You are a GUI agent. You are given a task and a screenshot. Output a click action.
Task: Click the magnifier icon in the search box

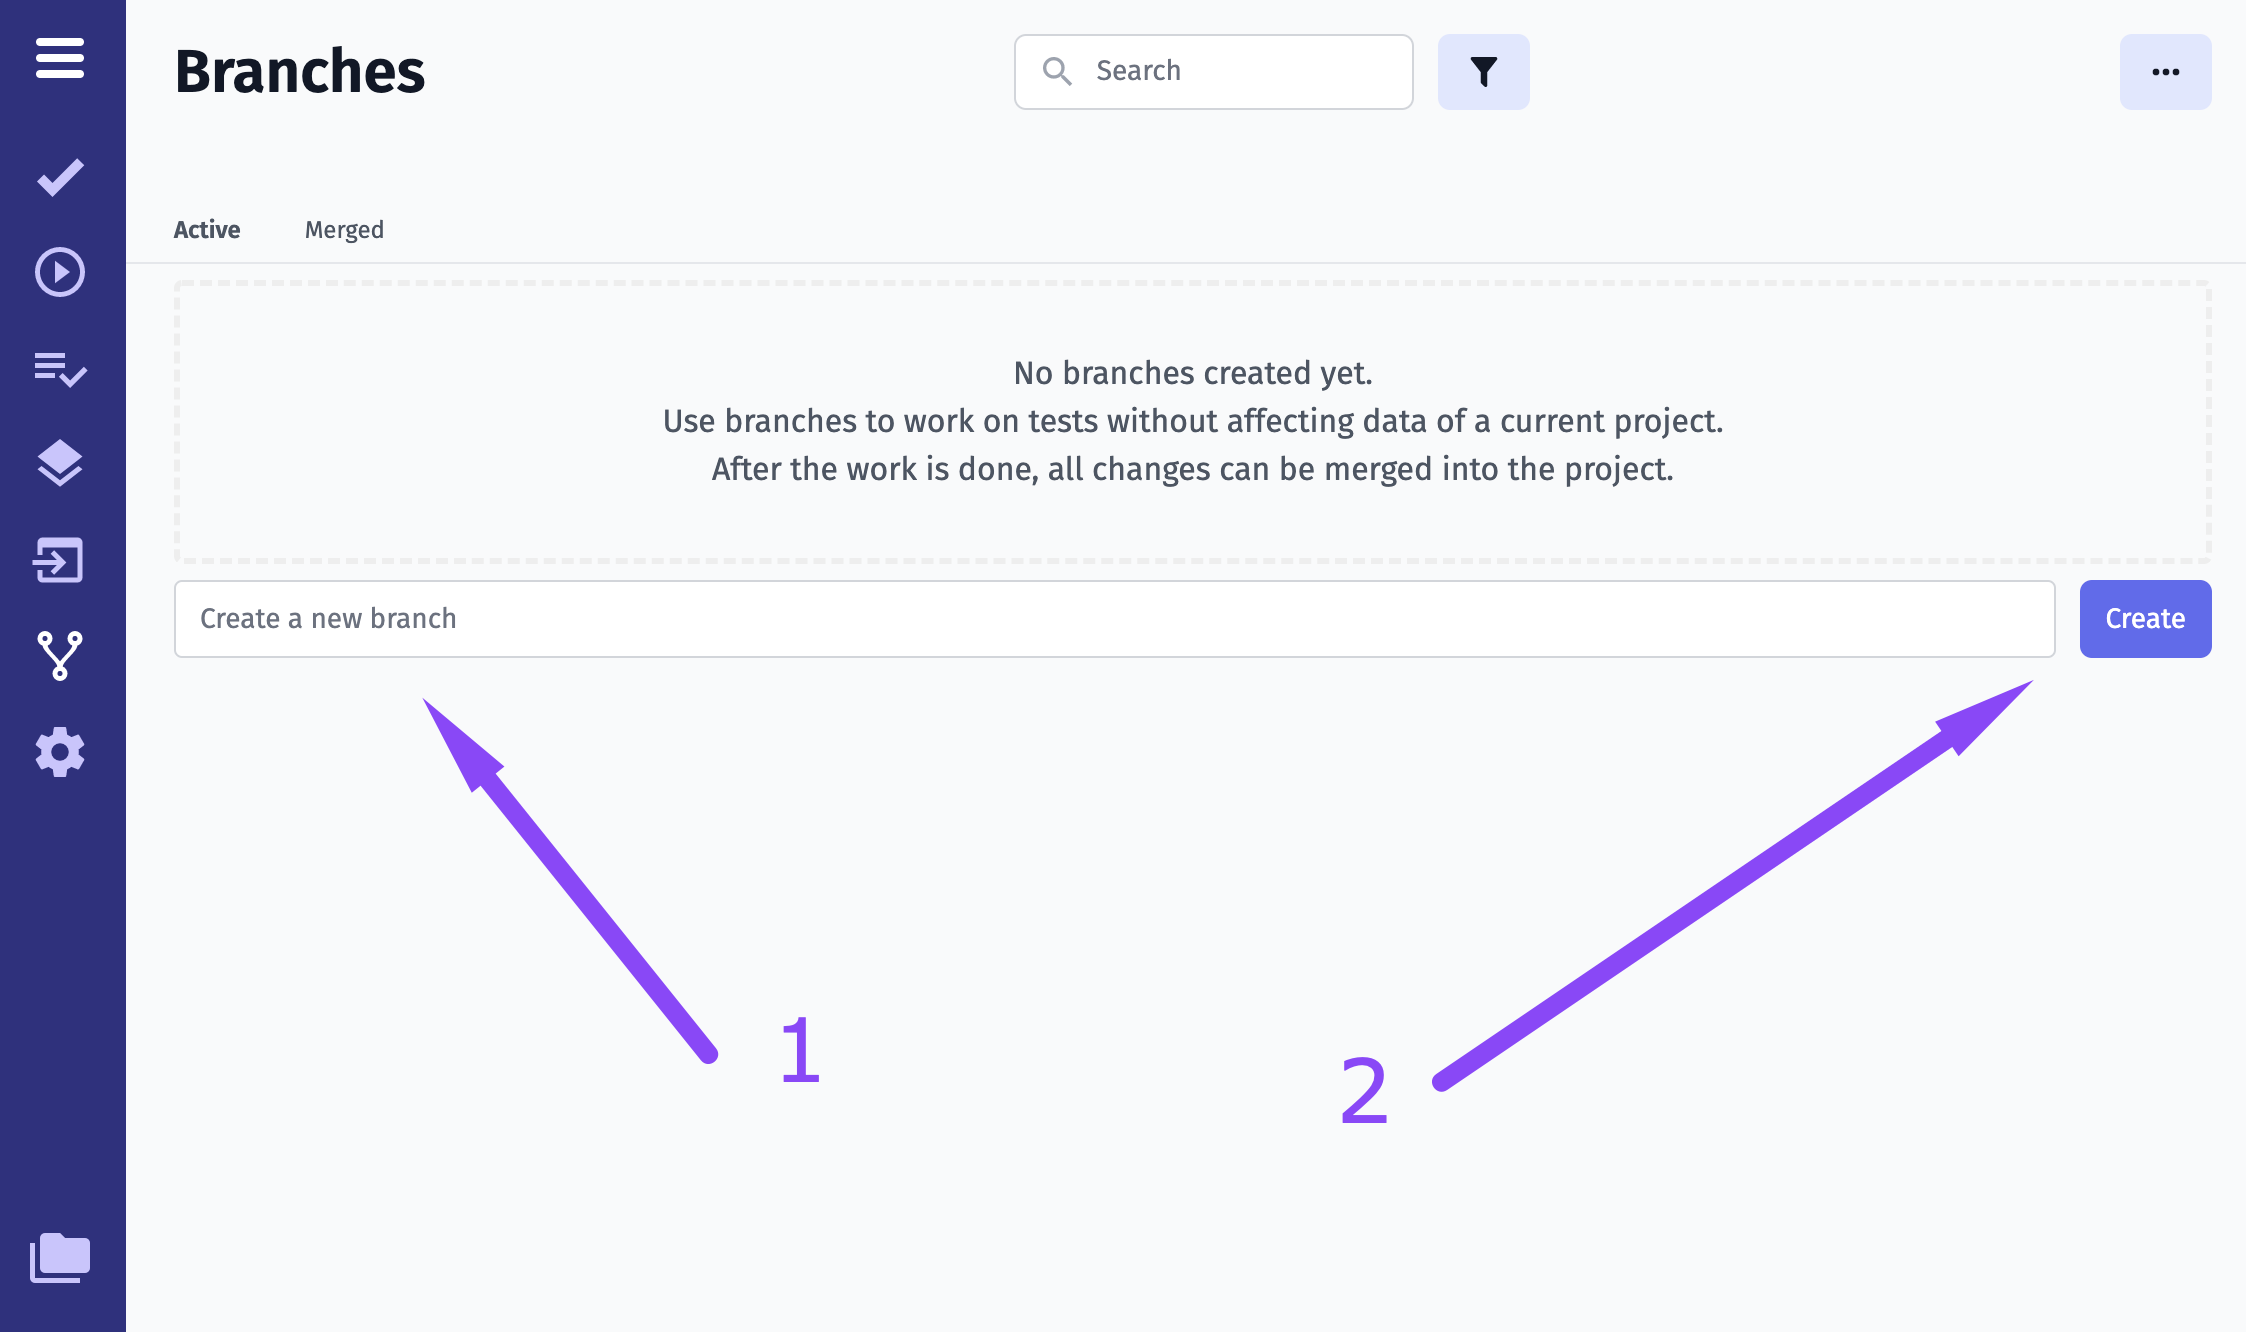[x=1057, y=71]
